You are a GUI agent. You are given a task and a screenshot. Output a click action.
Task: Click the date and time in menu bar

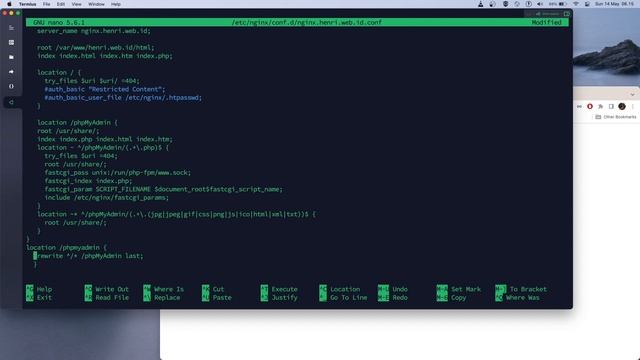click(614, 4)
